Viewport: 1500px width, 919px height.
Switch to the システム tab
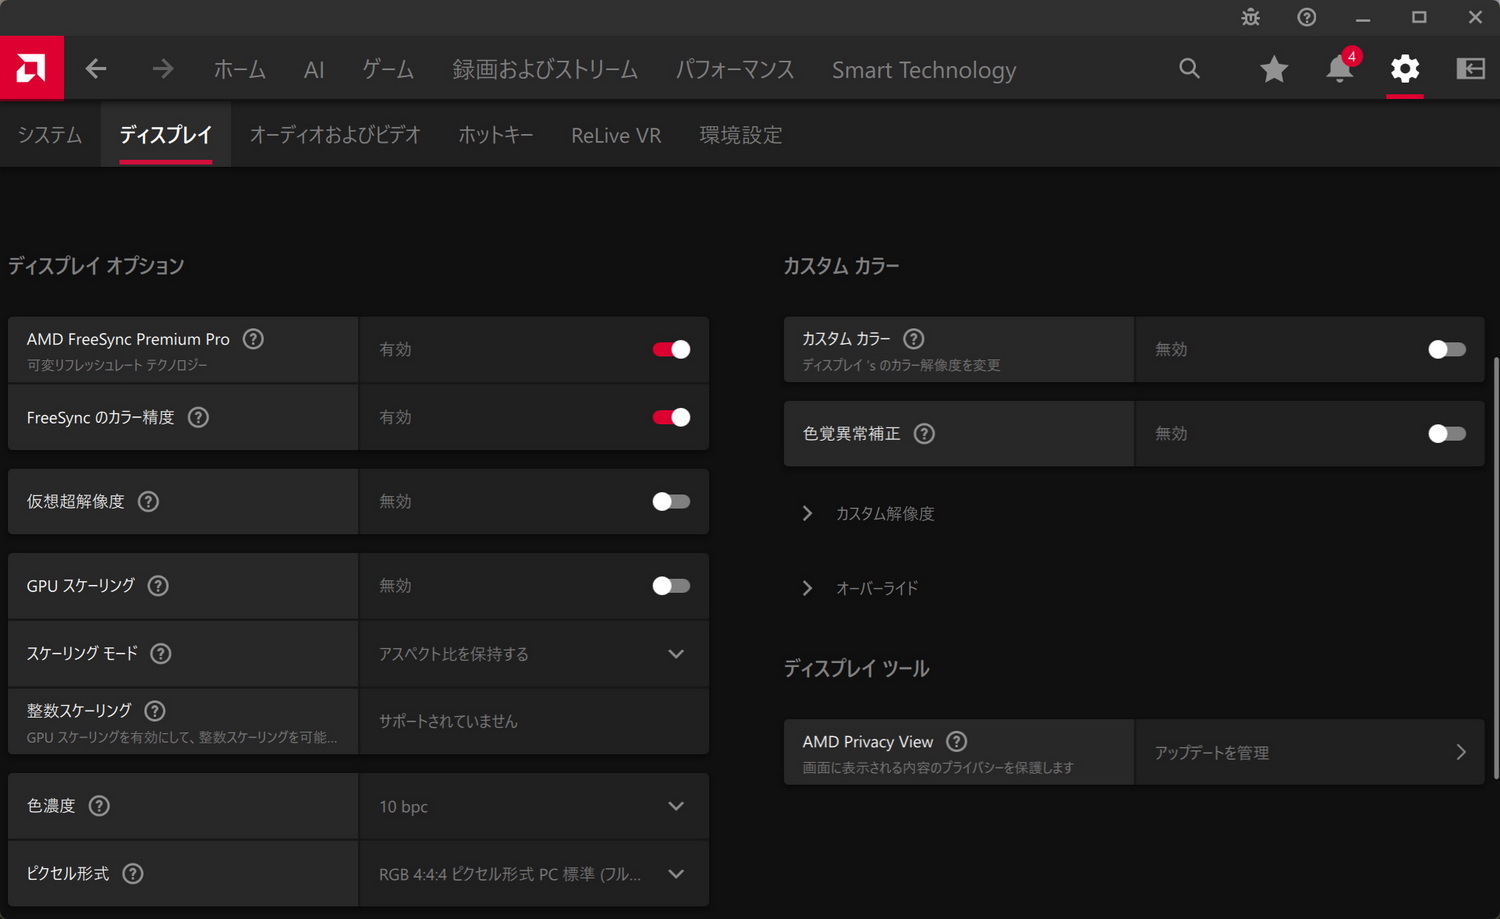tap(48, 134)
